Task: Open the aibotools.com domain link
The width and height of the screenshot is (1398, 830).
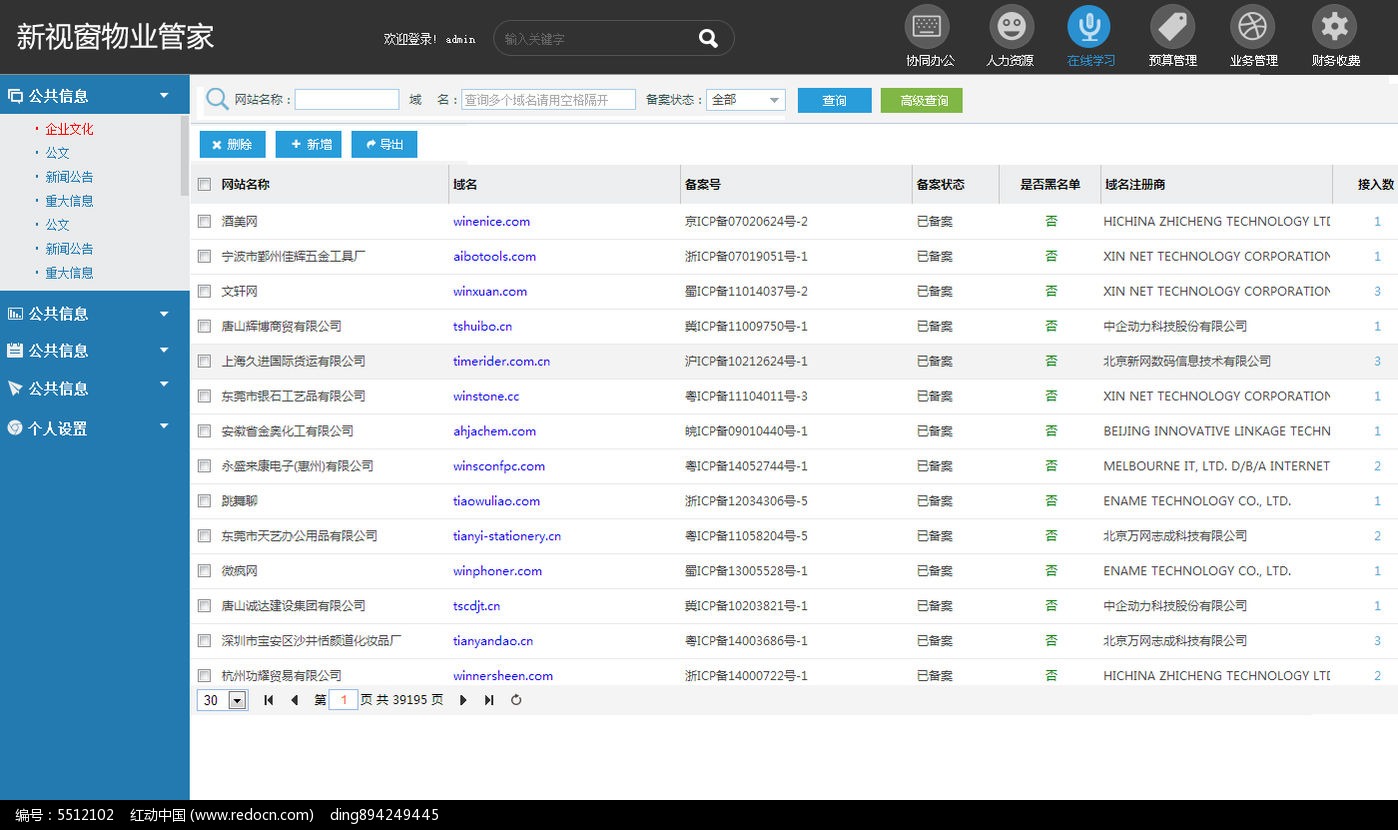Action: (494, 256)
